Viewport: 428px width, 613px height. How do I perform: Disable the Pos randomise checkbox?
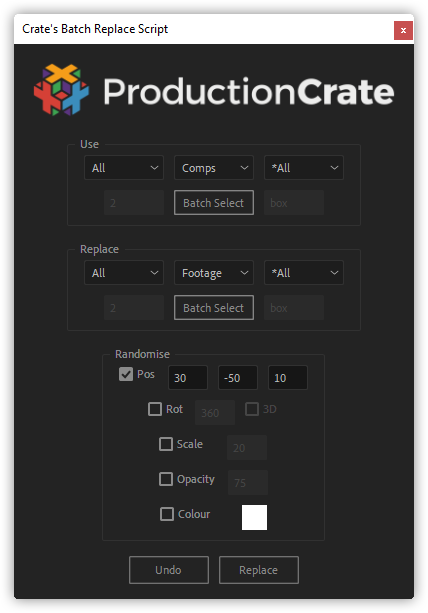(126, 374)
